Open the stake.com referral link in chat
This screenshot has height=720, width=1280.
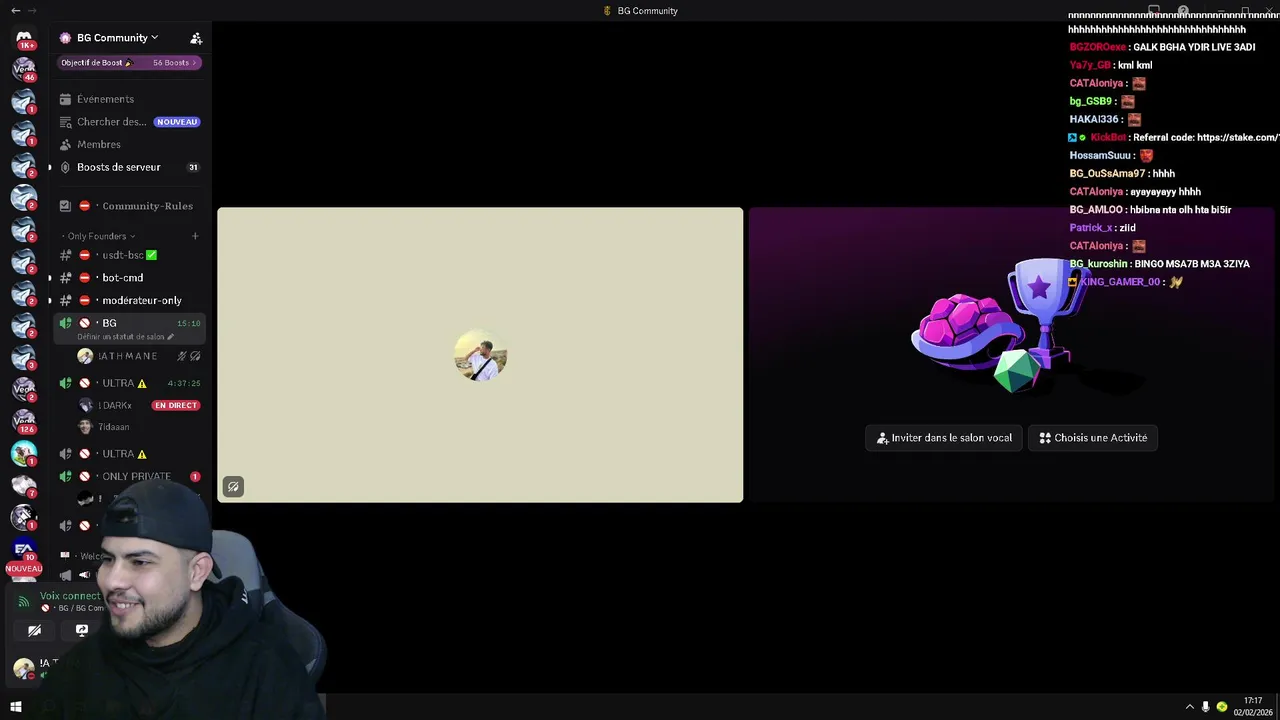(1238, 138)
